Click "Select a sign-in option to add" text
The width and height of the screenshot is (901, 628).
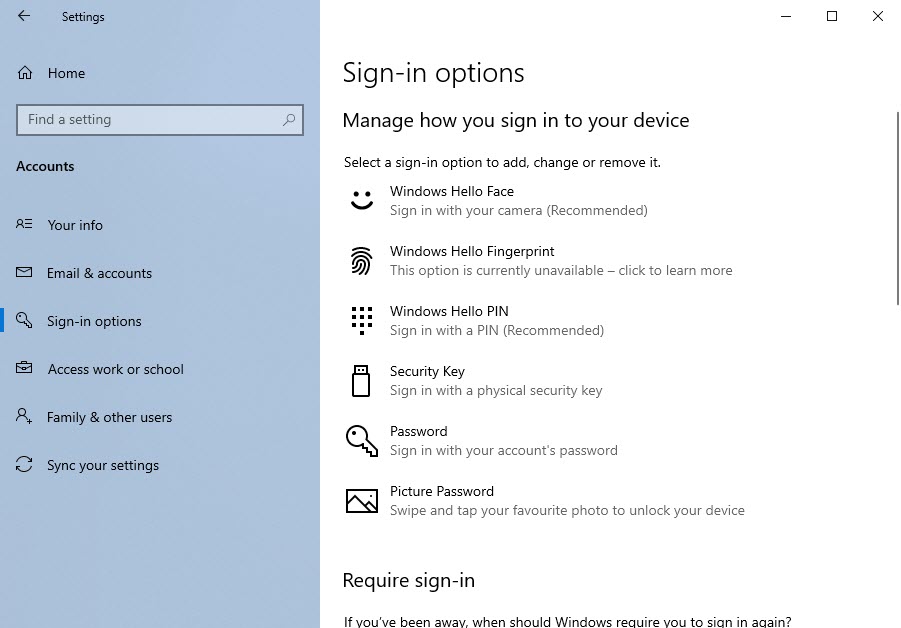pos(434,163)
